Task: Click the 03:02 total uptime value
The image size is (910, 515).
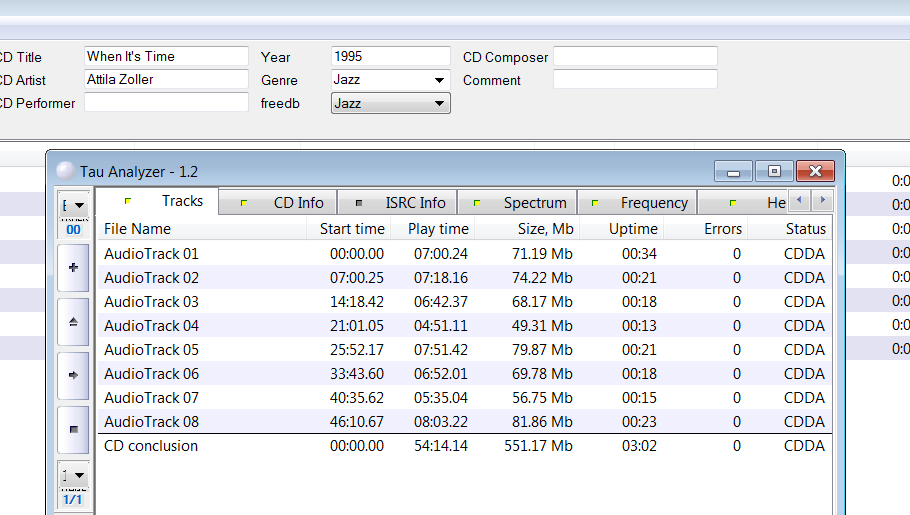Action: tap(639, 446)
